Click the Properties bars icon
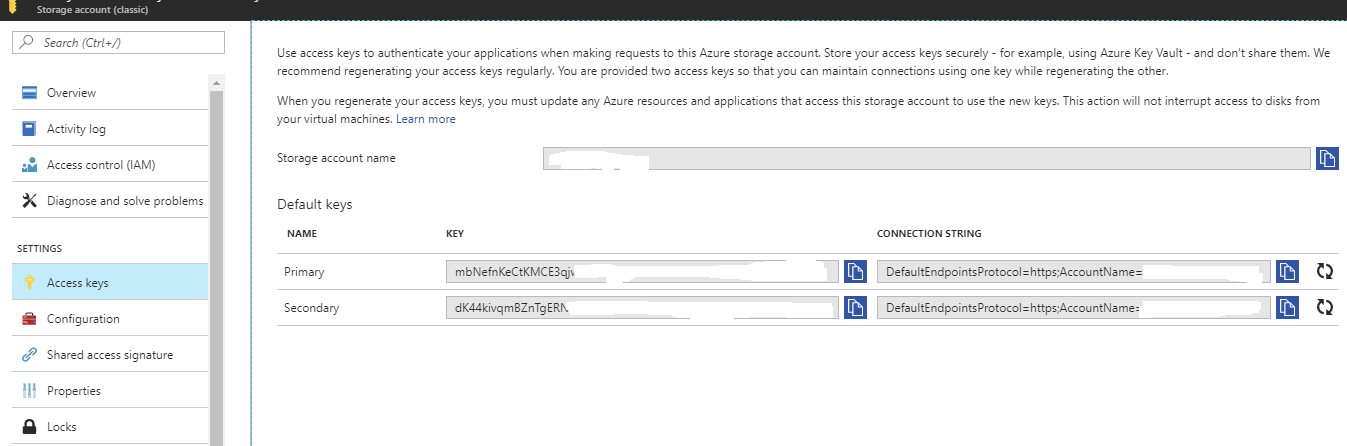The image size is (1347, 446). [29, 391]
